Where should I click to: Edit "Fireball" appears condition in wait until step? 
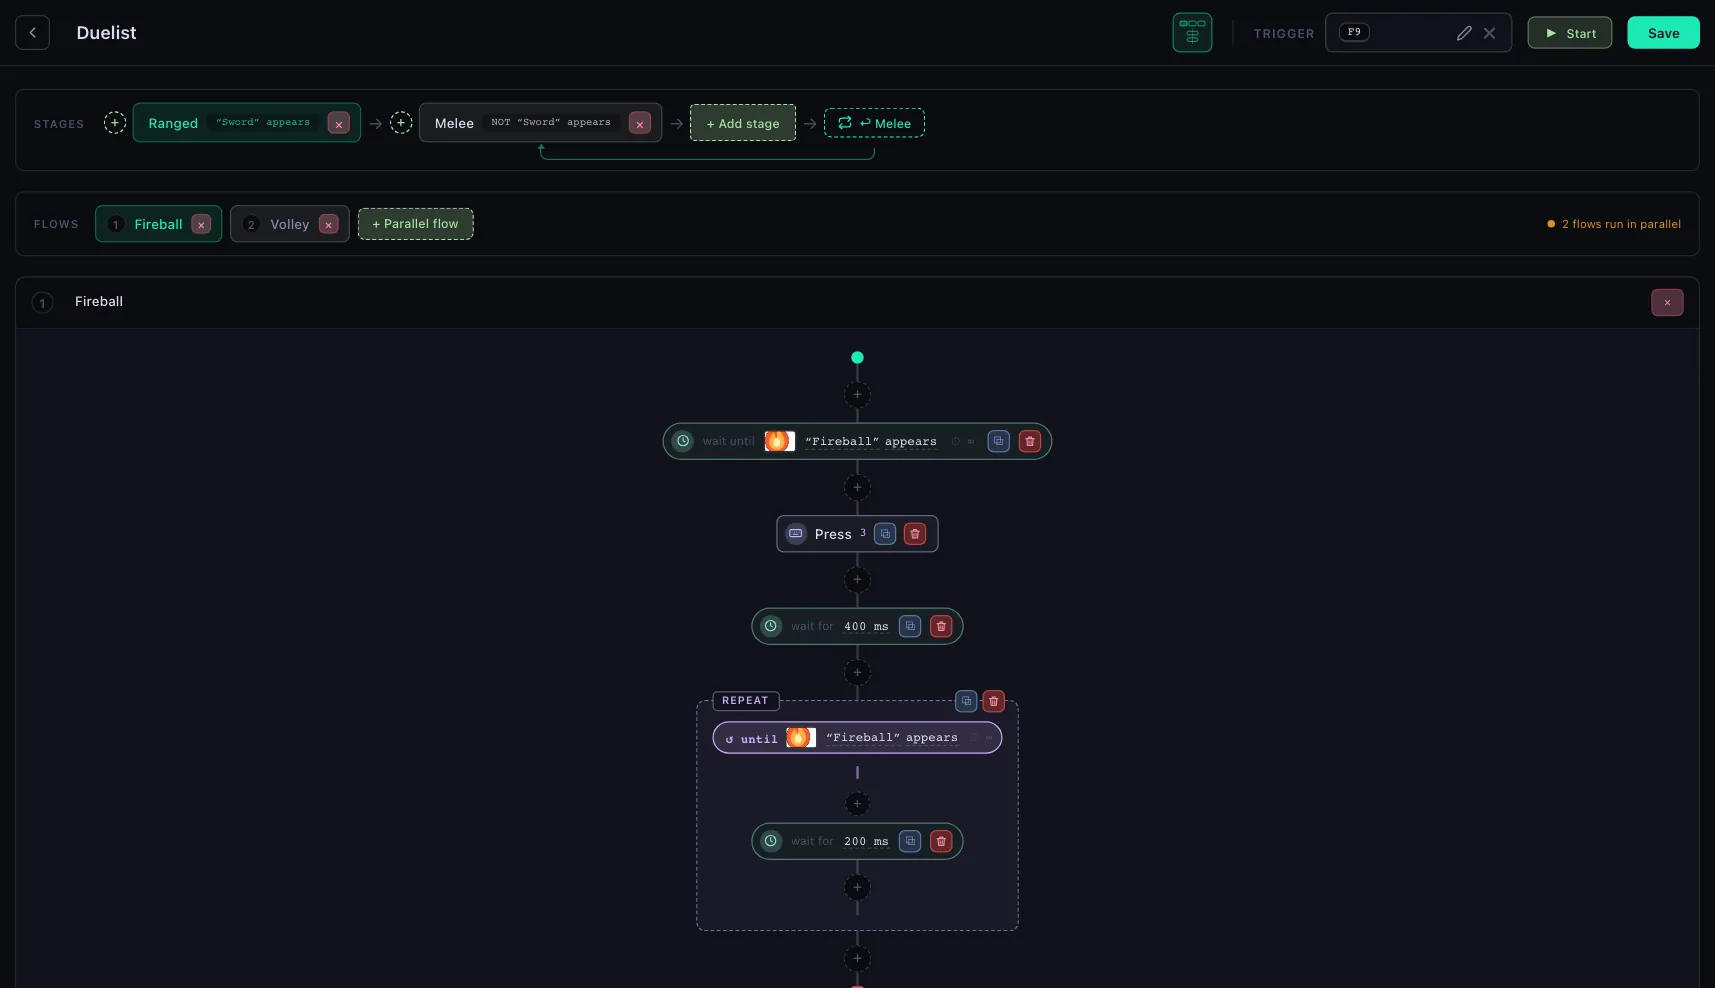(871, 441)
